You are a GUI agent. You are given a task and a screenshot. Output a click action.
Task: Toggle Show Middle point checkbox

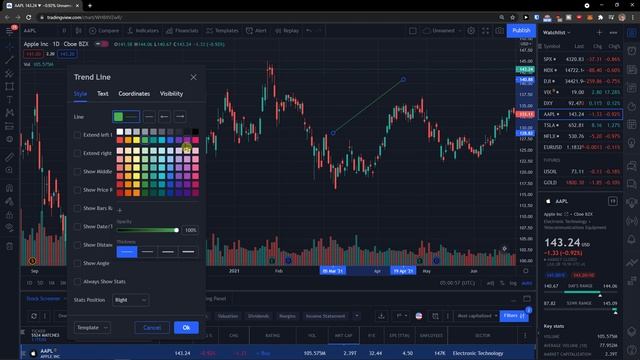pos(78,171)
